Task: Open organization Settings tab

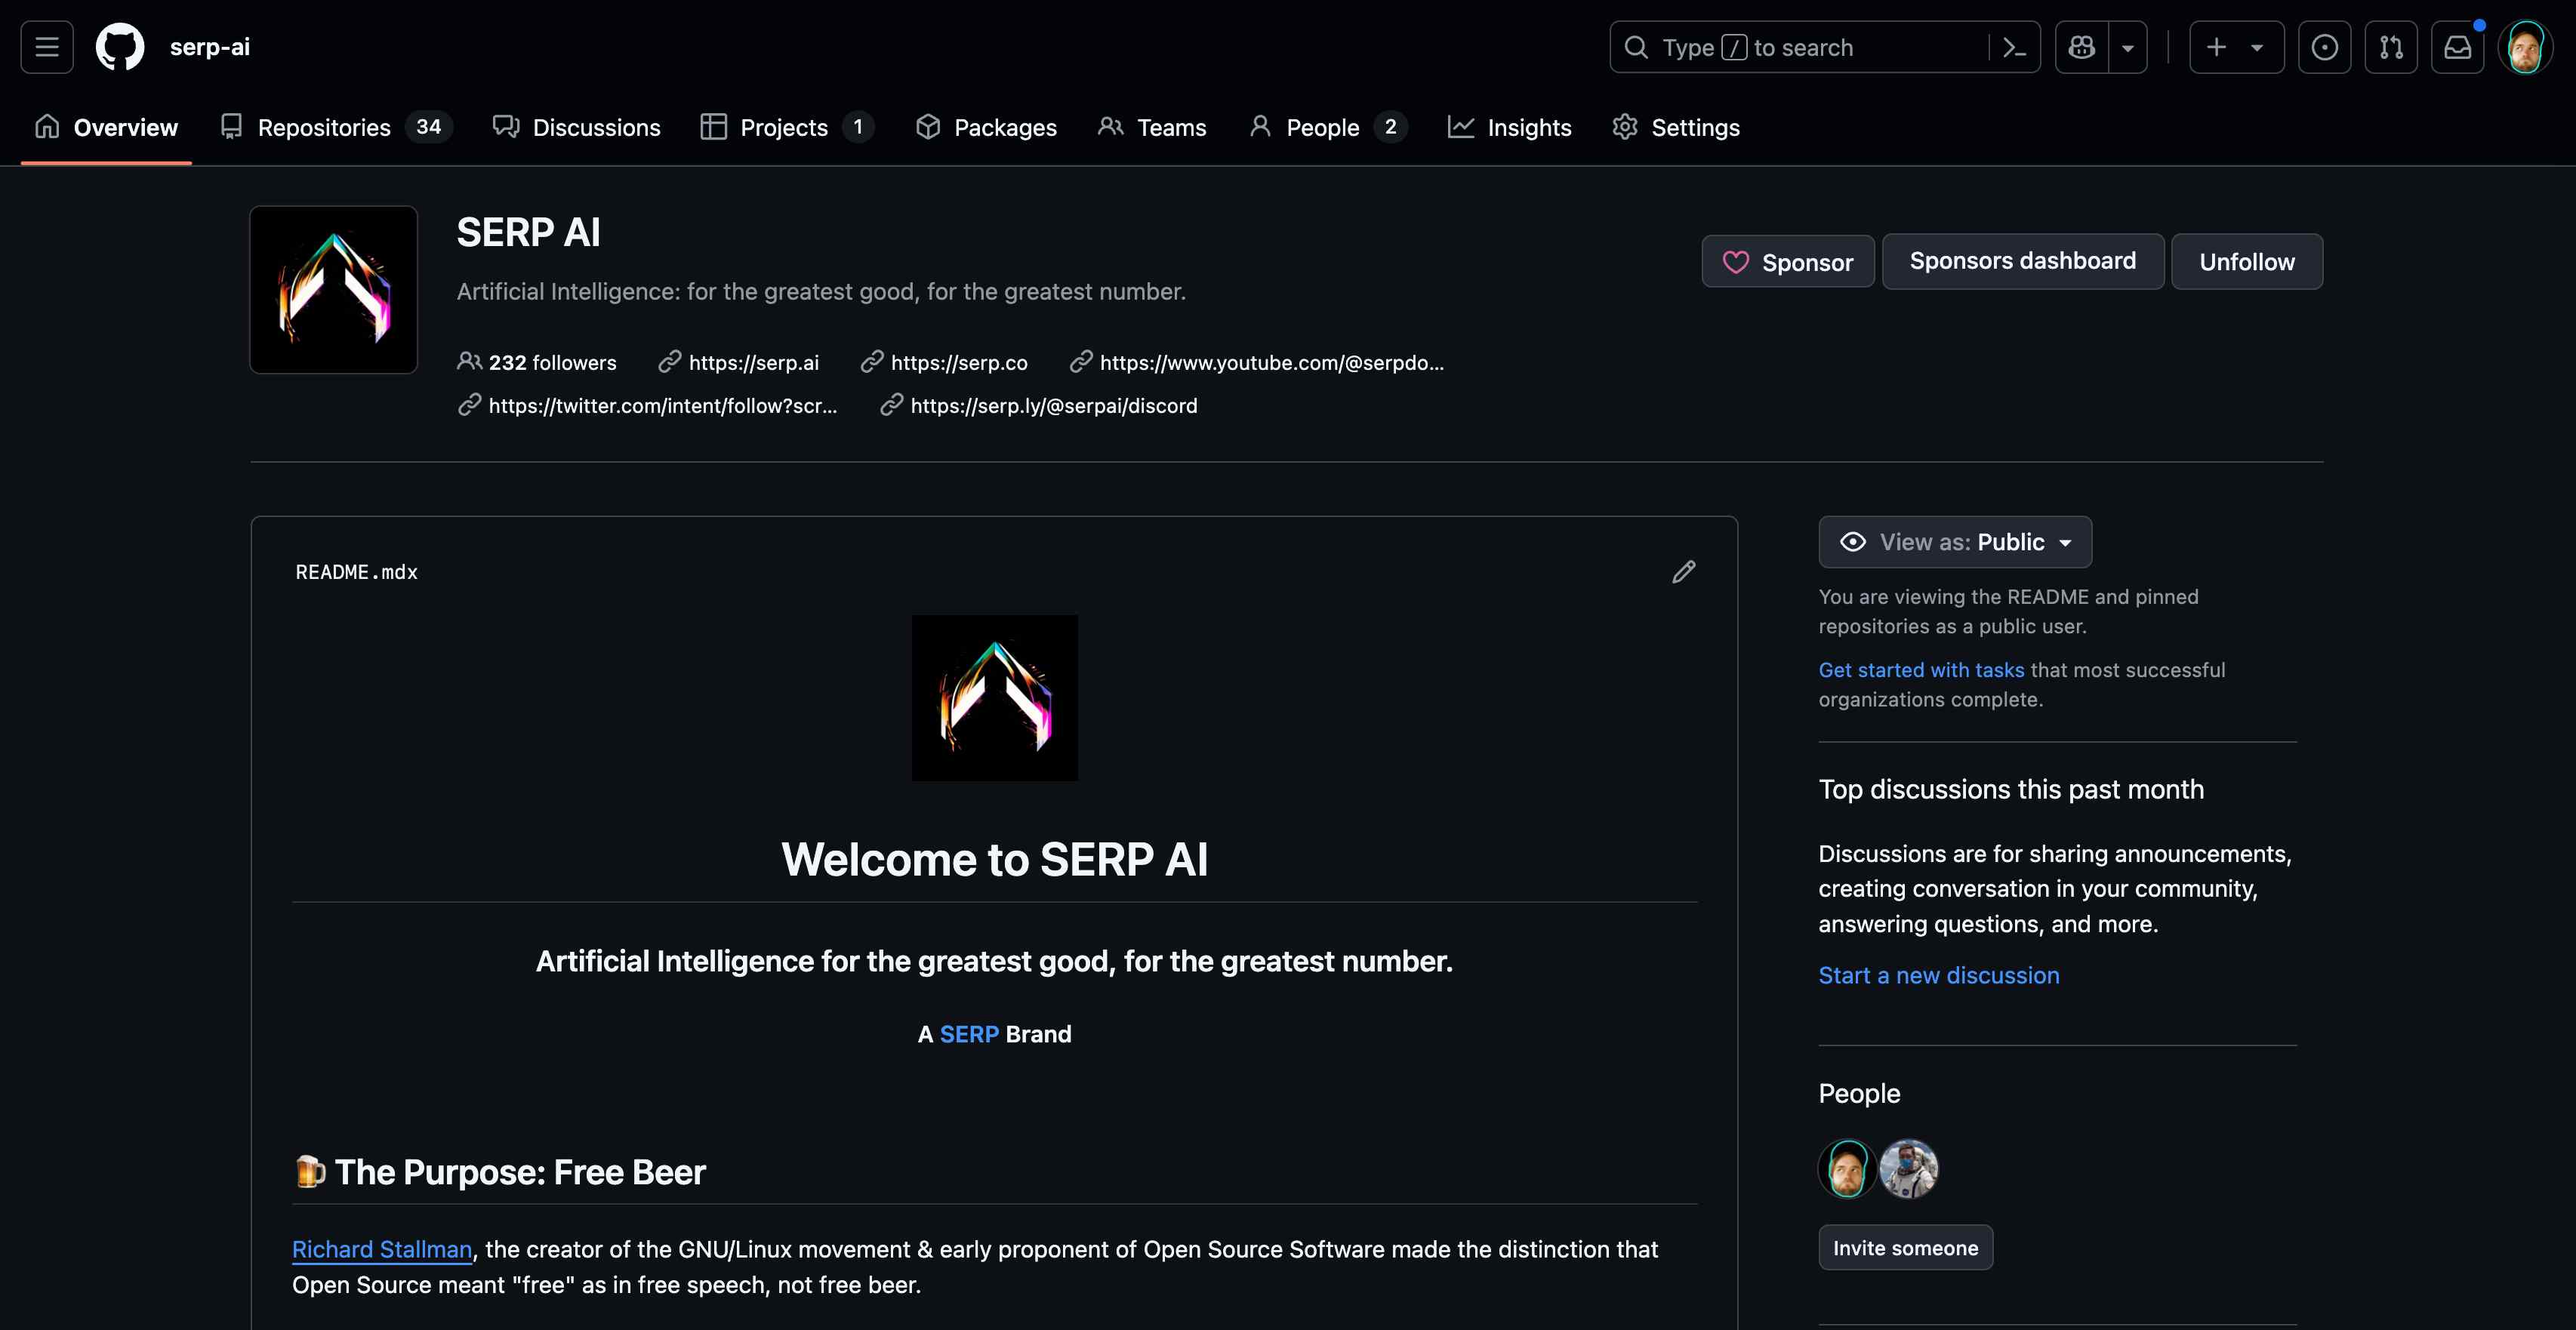Action: pos(1676,127)
